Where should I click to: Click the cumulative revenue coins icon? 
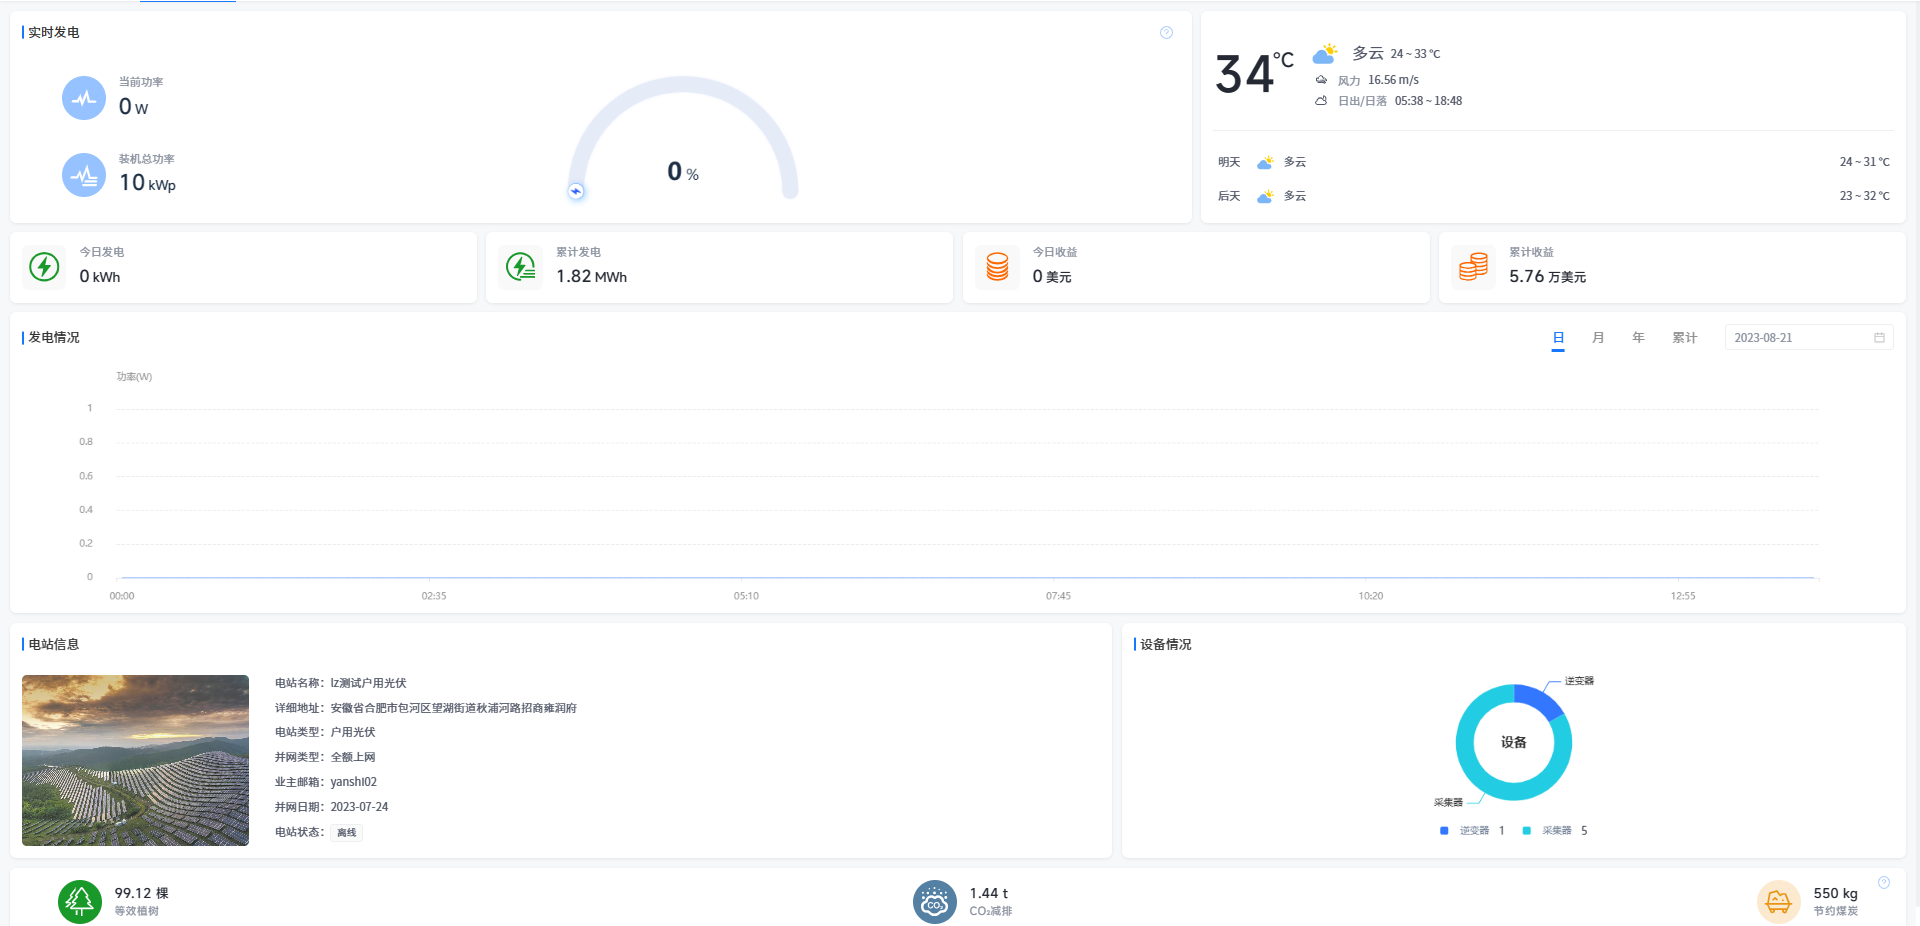click(1473, 267)
